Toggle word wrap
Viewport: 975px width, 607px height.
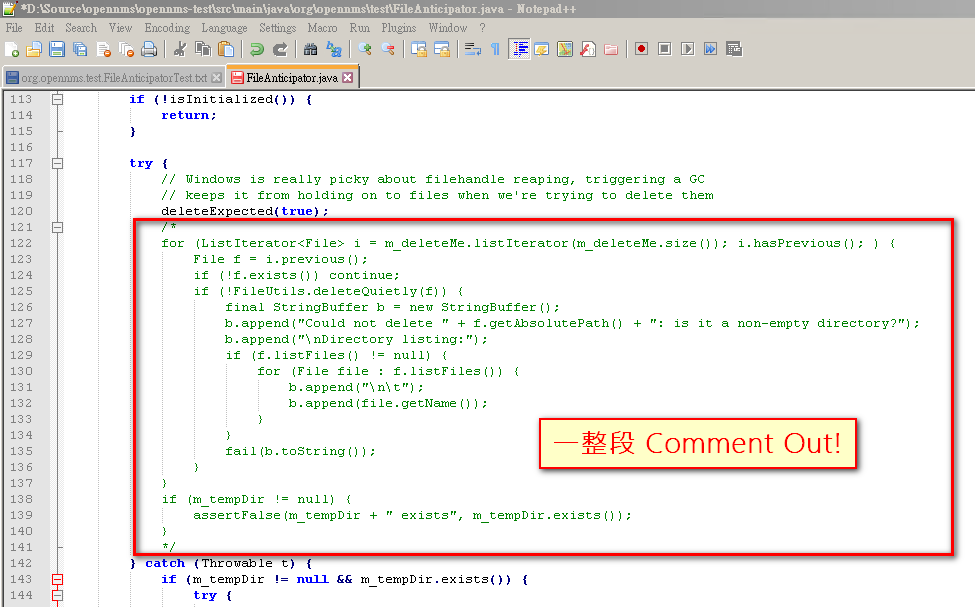473,49
